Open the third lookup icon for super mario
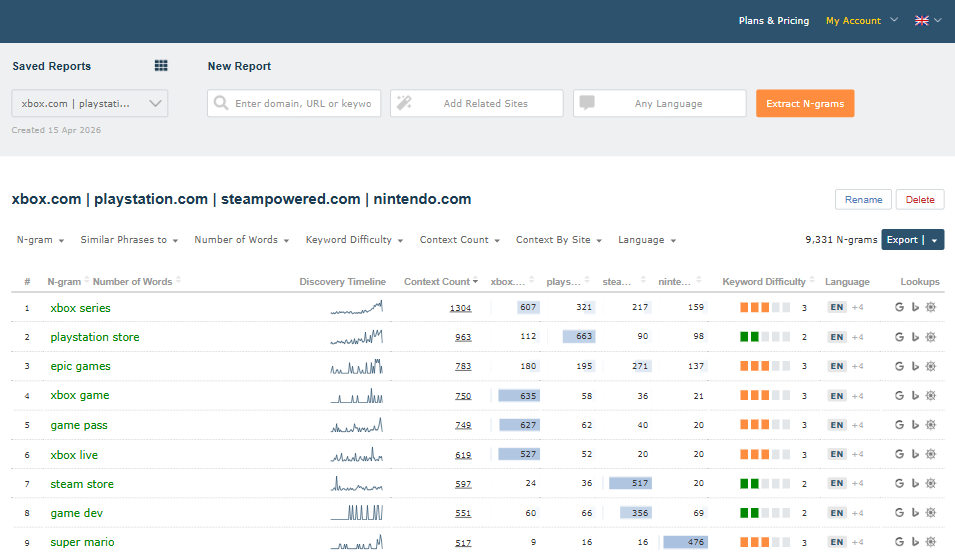The height and width of the screenshot is (555, 955). (931, 542)
